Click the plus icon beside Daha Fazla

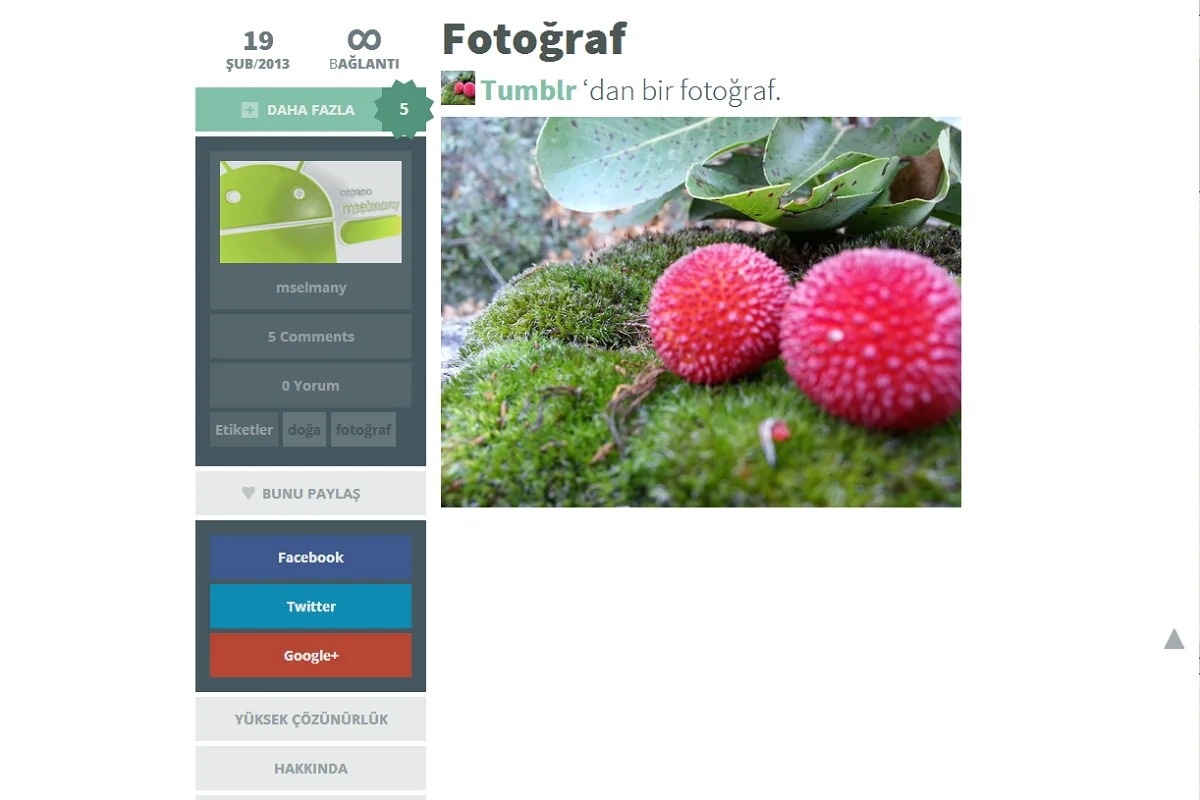point(250,110)
